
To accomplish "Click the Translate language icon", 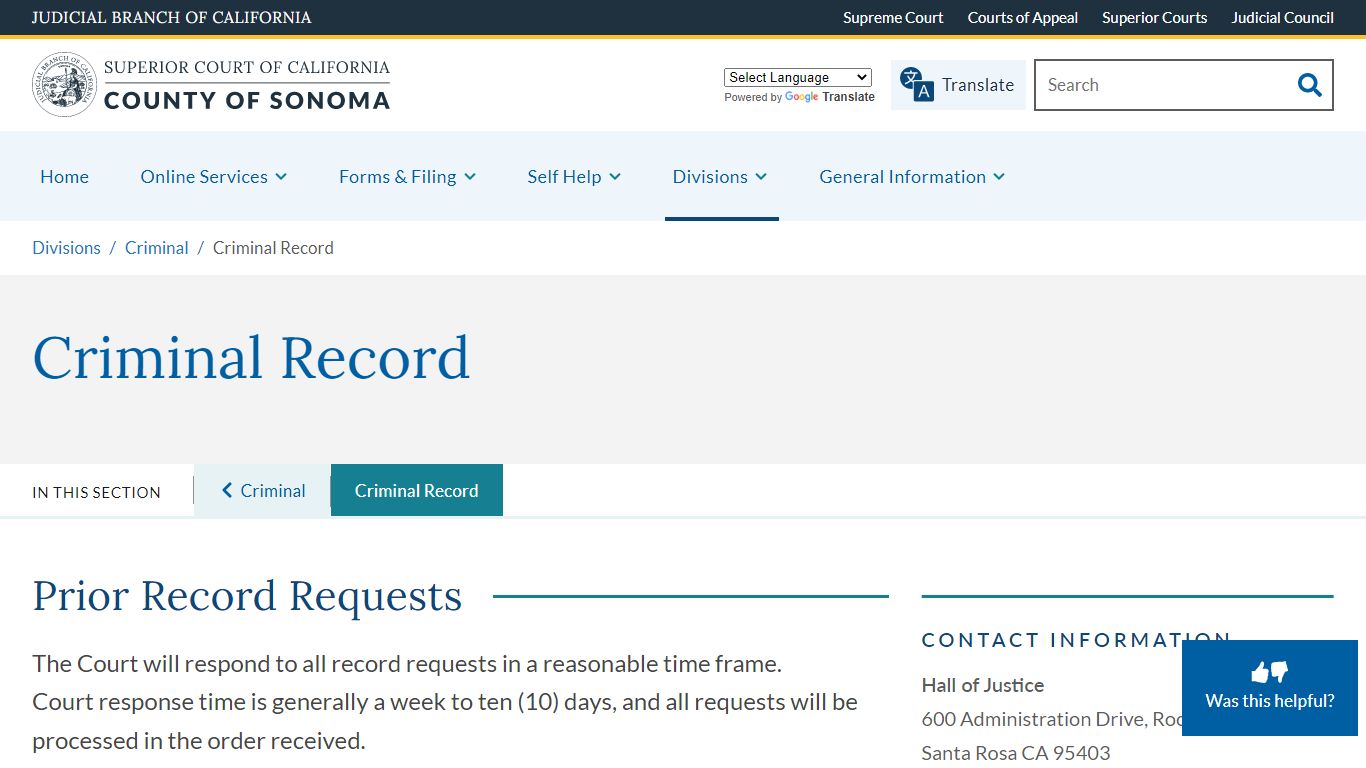I will tap(916, 85).
